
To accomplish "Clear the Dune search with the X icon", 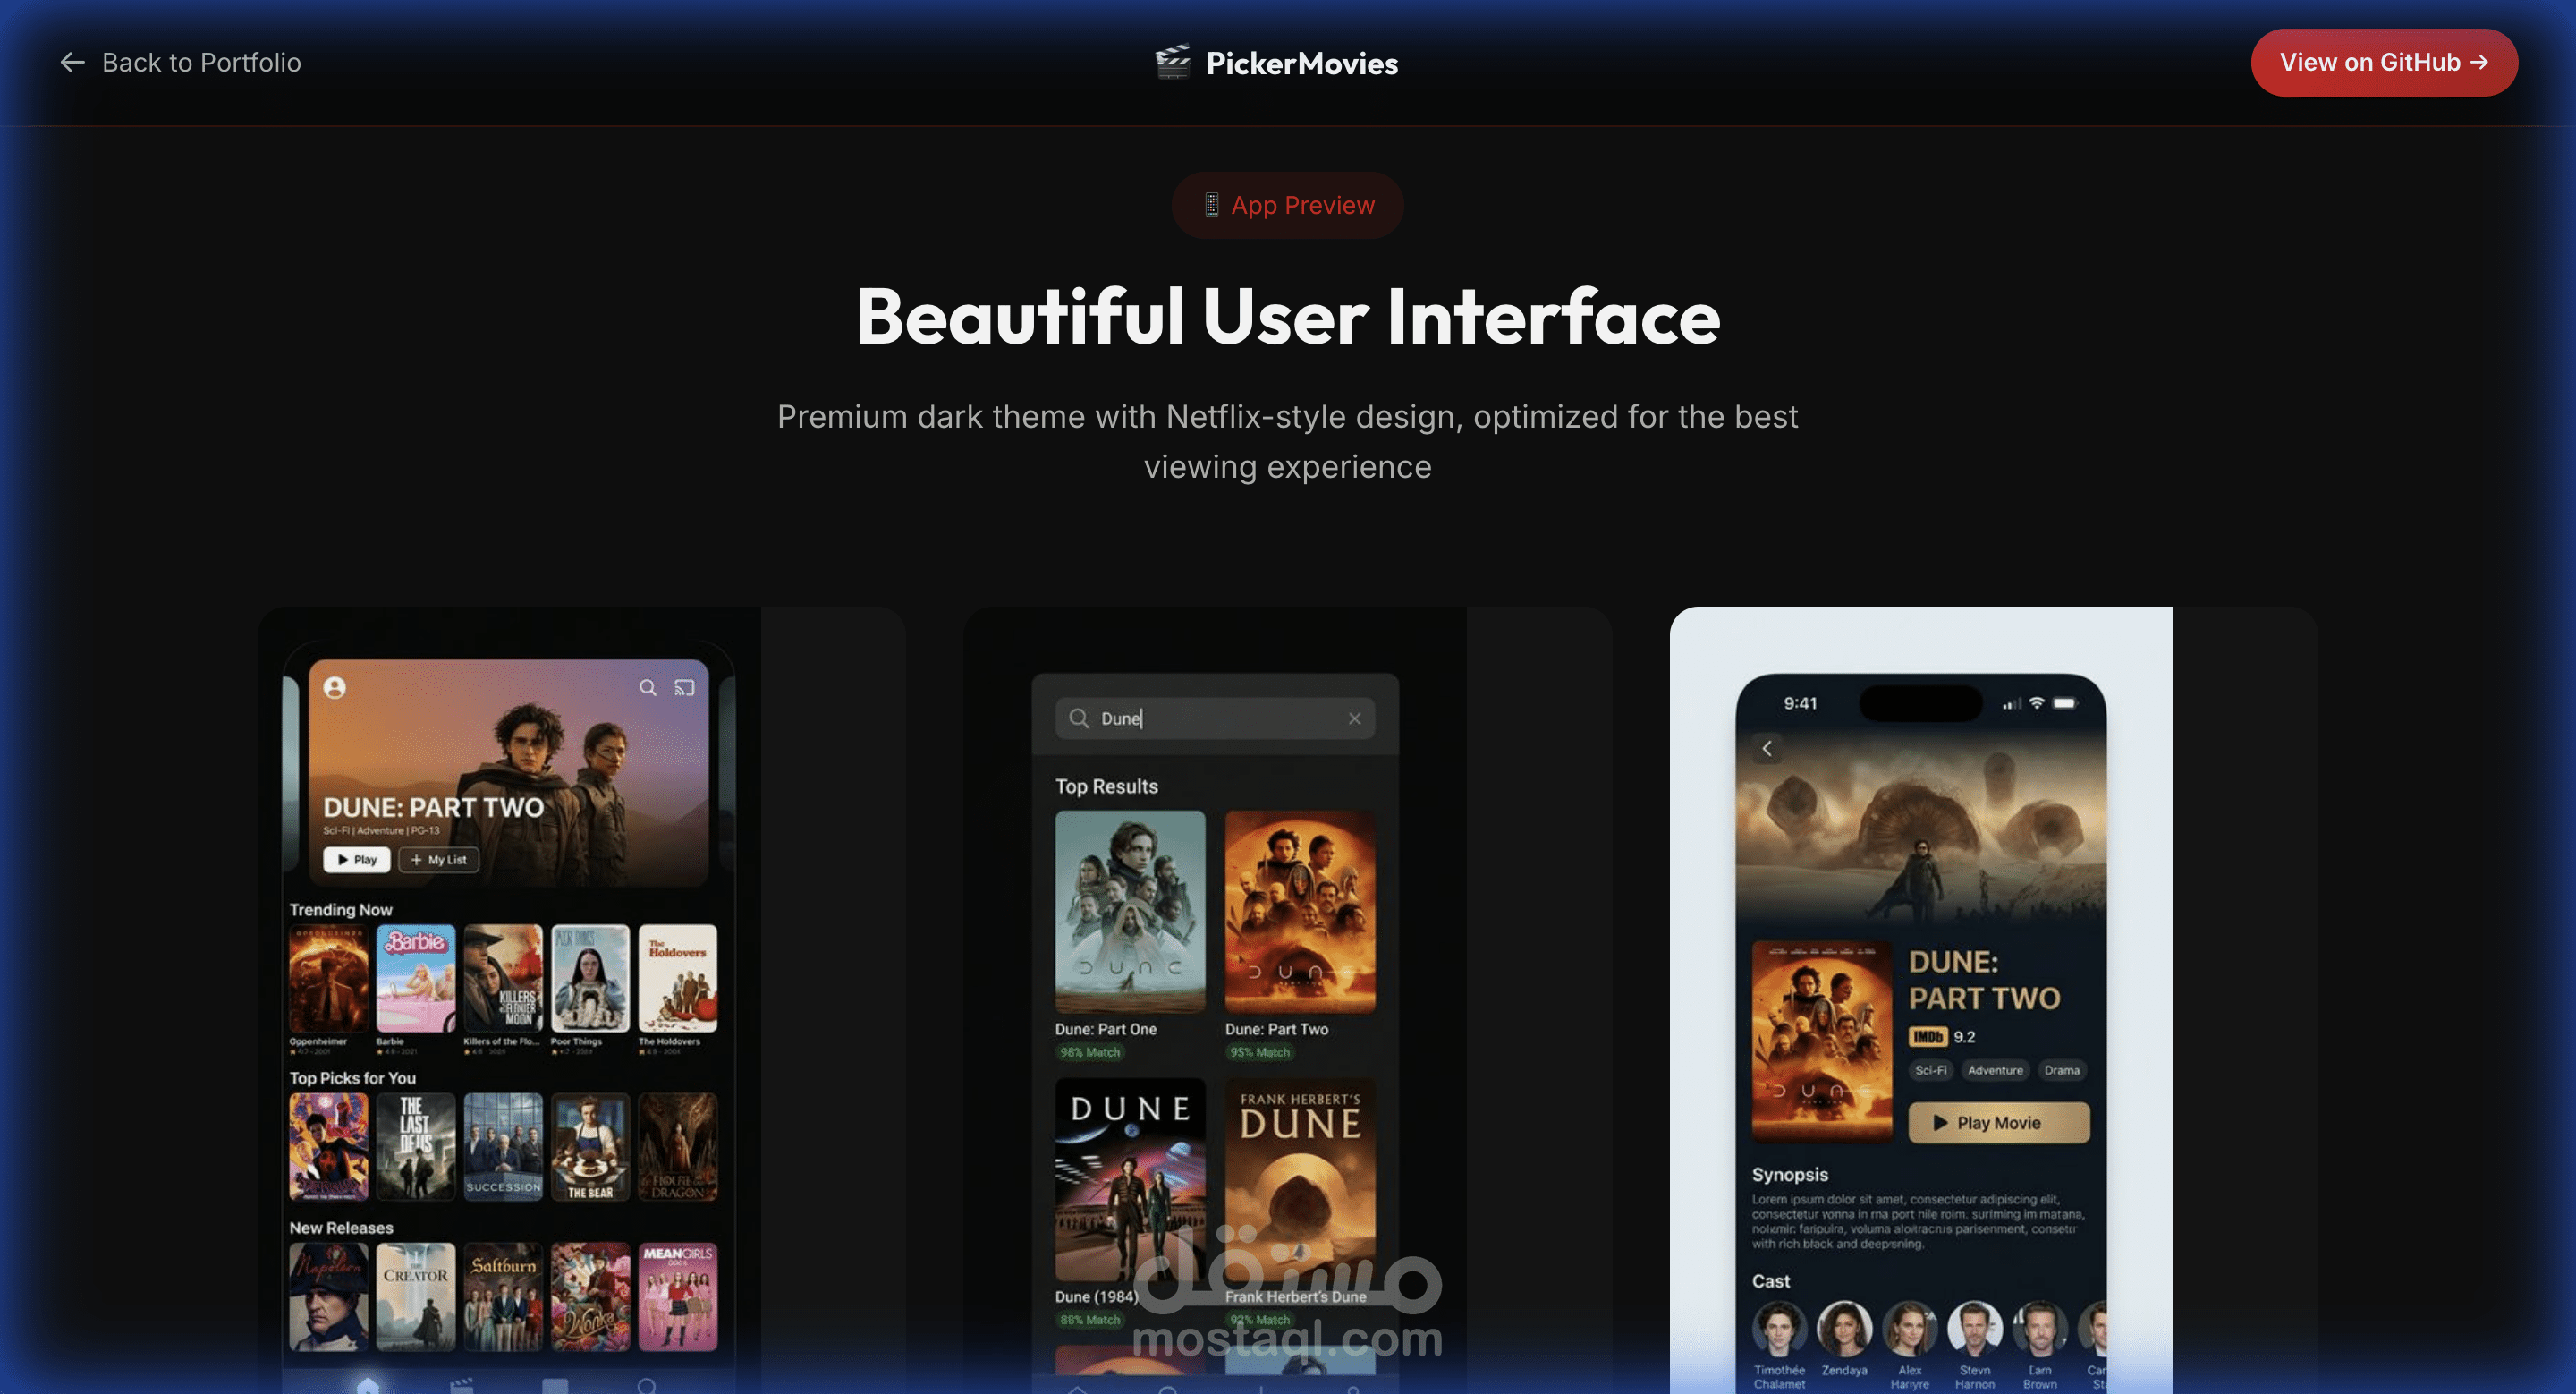I will pyautogui.click(x=1354, y=719).
